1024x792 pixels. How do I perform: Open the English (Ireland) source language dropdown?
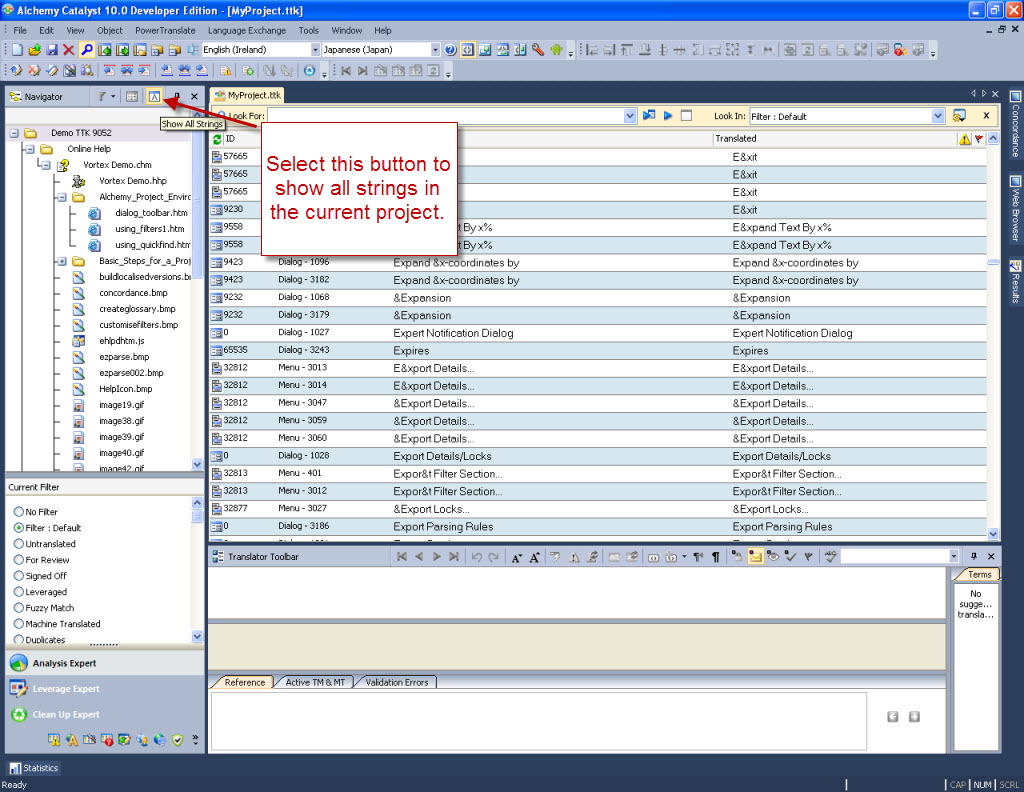point(315,50)
